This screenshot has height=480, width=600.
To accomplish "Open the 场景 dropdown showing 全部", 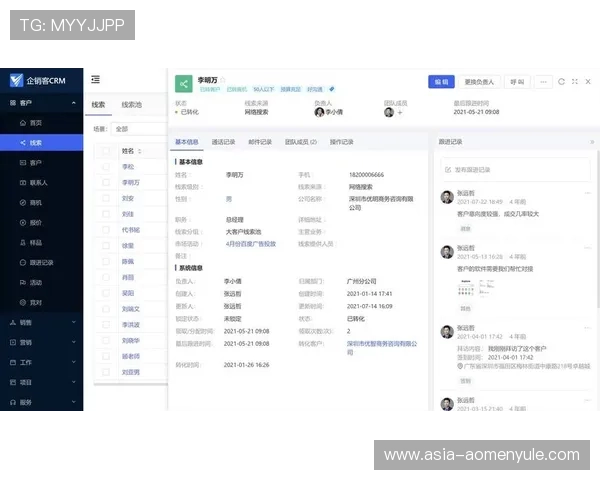I will click(139, 129).
